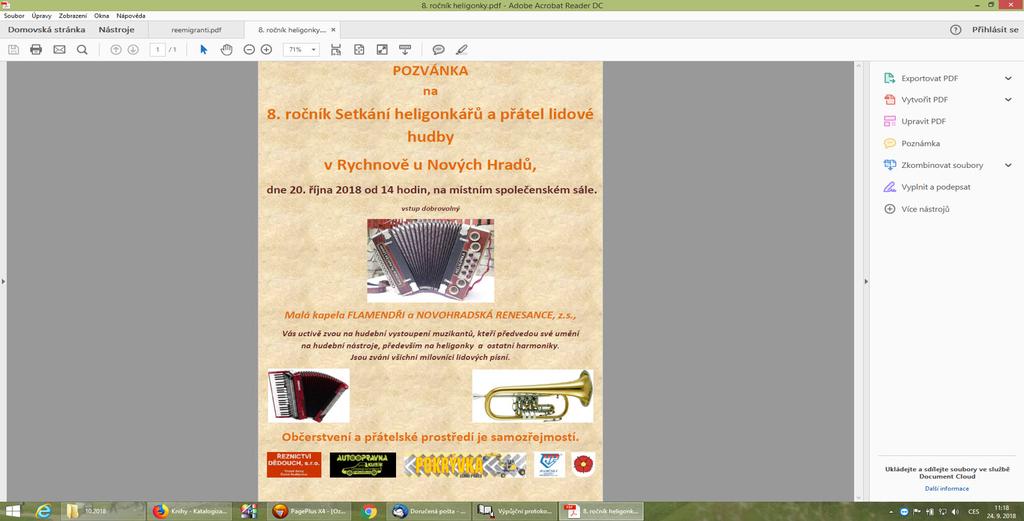Open the Zobrazení menu
Image resolution: width=1024 pixels, height=521 pixels.
pyautogui.click(x=72, y=16)
